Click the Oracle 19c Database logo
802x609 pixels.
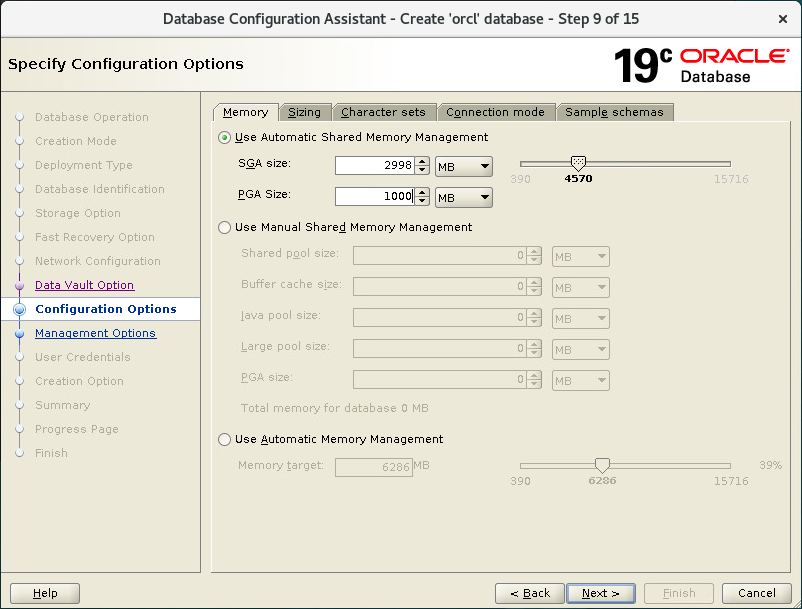pyautogui.click(x=702, y=65)
